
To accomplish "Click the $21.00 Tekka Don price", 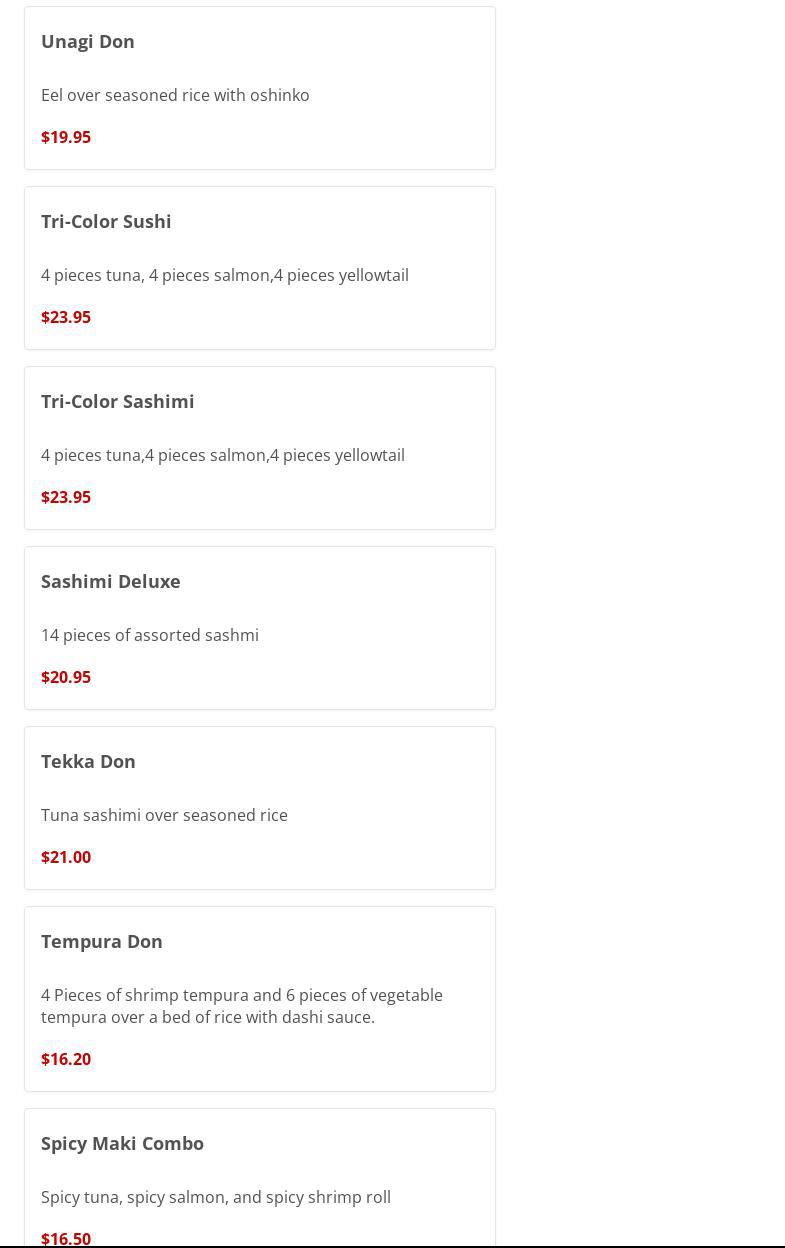I will pos(66,857).
